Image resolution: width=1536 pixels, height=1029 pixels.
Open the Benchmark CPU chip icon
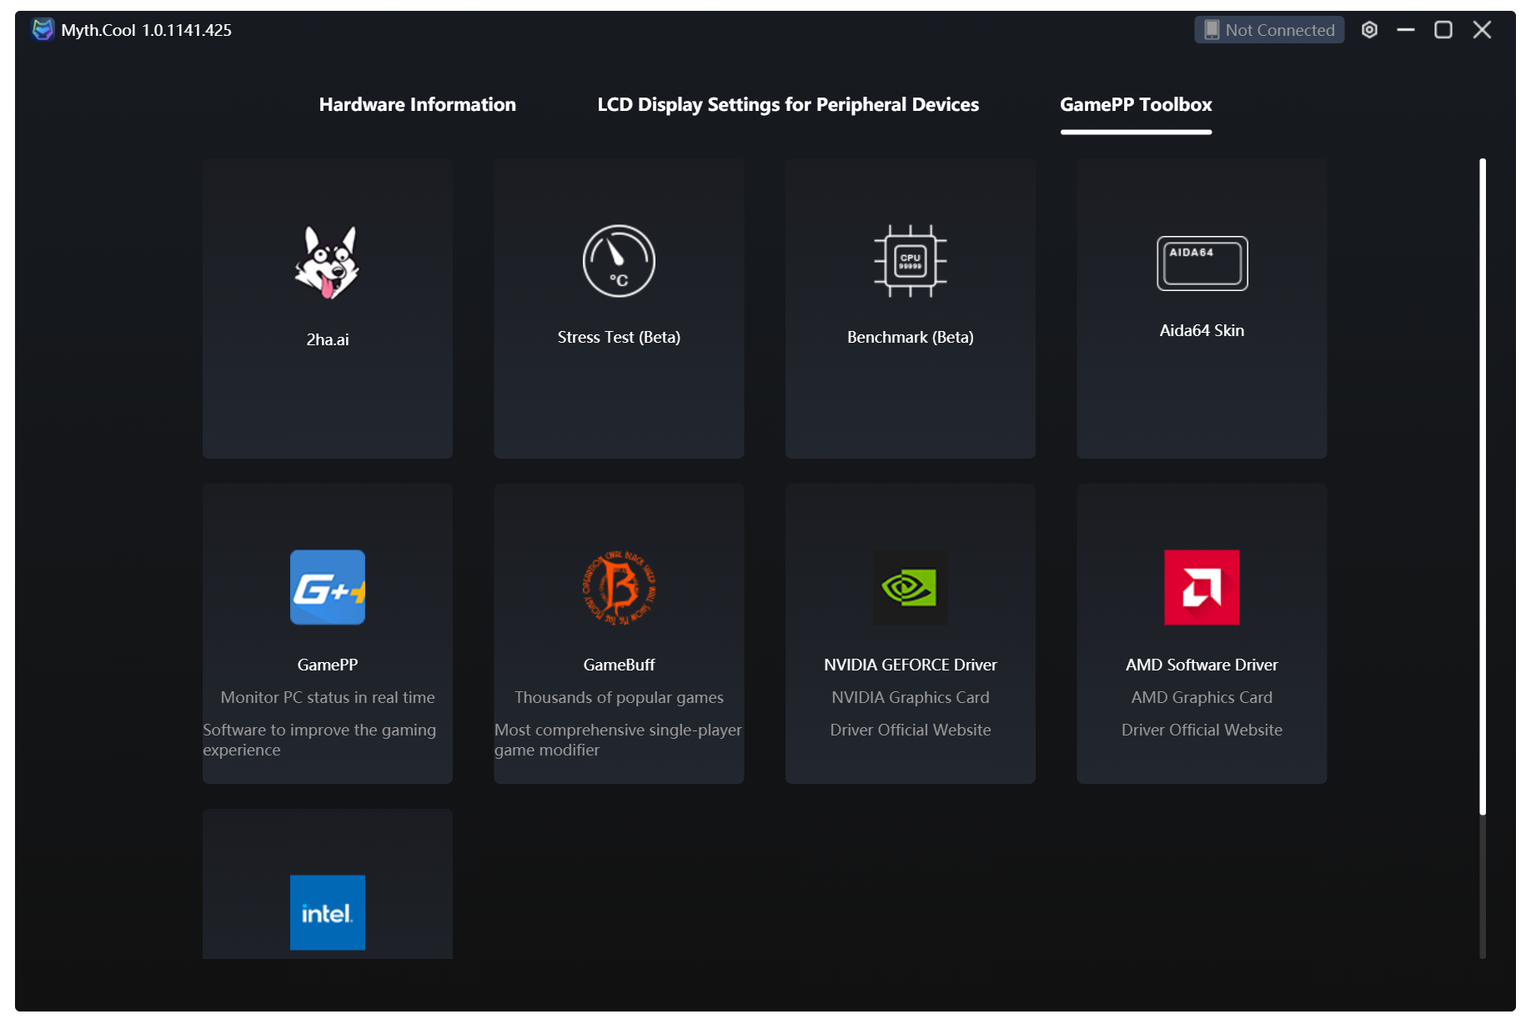(910, 261)
